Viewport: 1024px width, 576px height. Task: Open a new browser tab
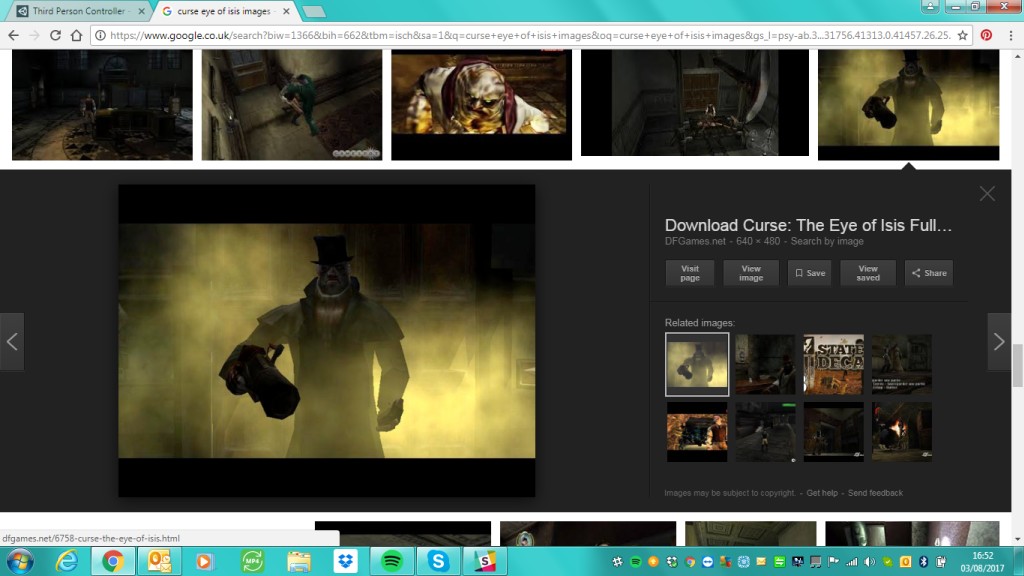pyautogui.click(x=313, y=12)
